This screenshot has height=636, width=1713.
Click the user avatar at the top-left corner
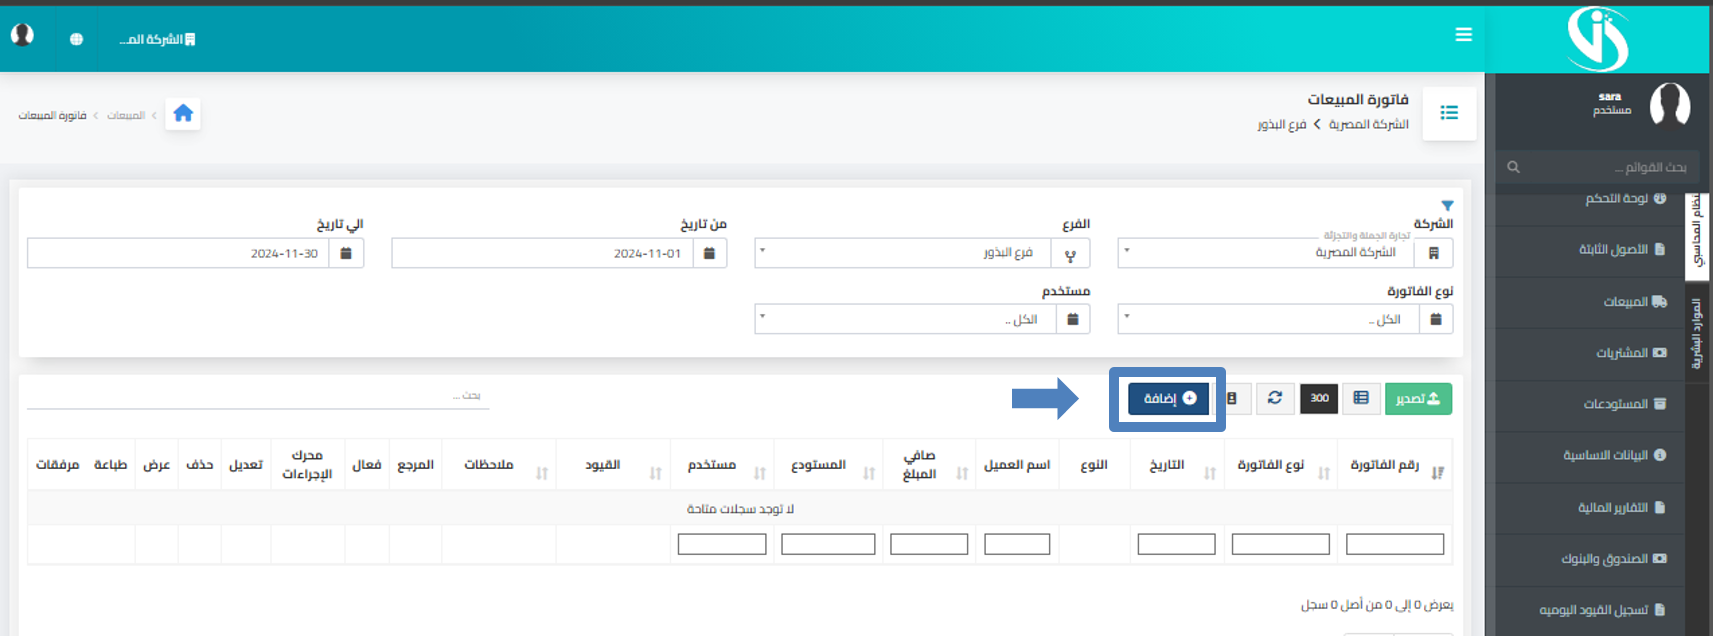tap(22, 35)
